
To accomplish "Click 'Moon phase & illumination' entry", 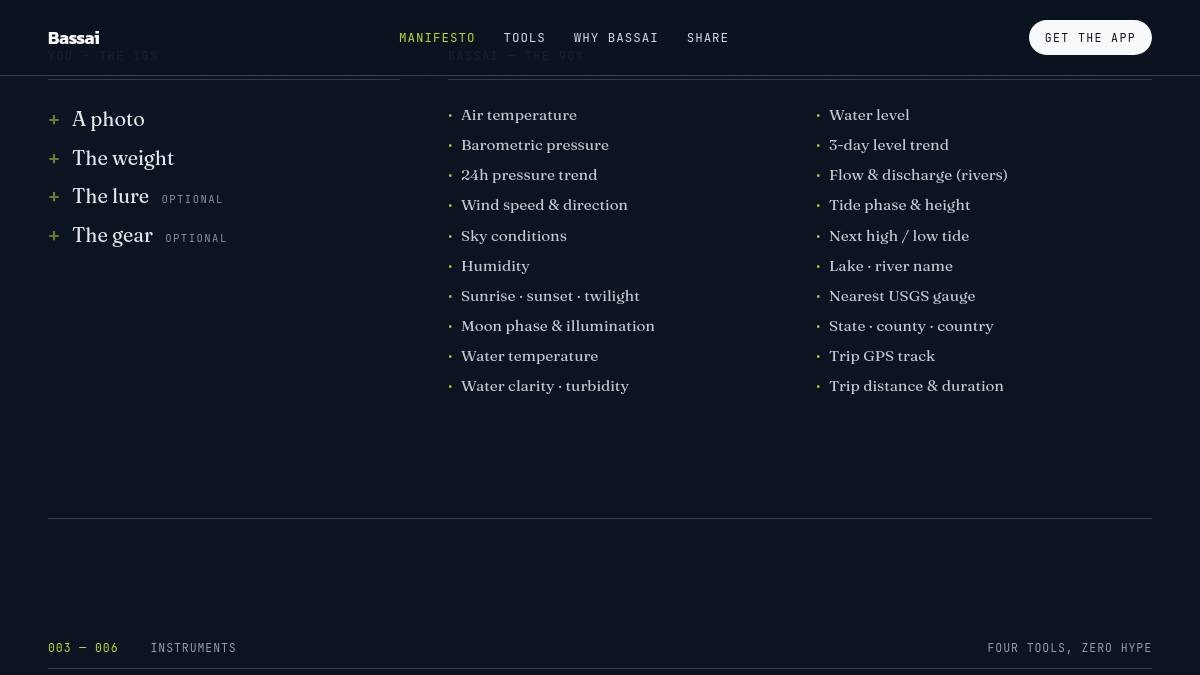I will point(558,326).
